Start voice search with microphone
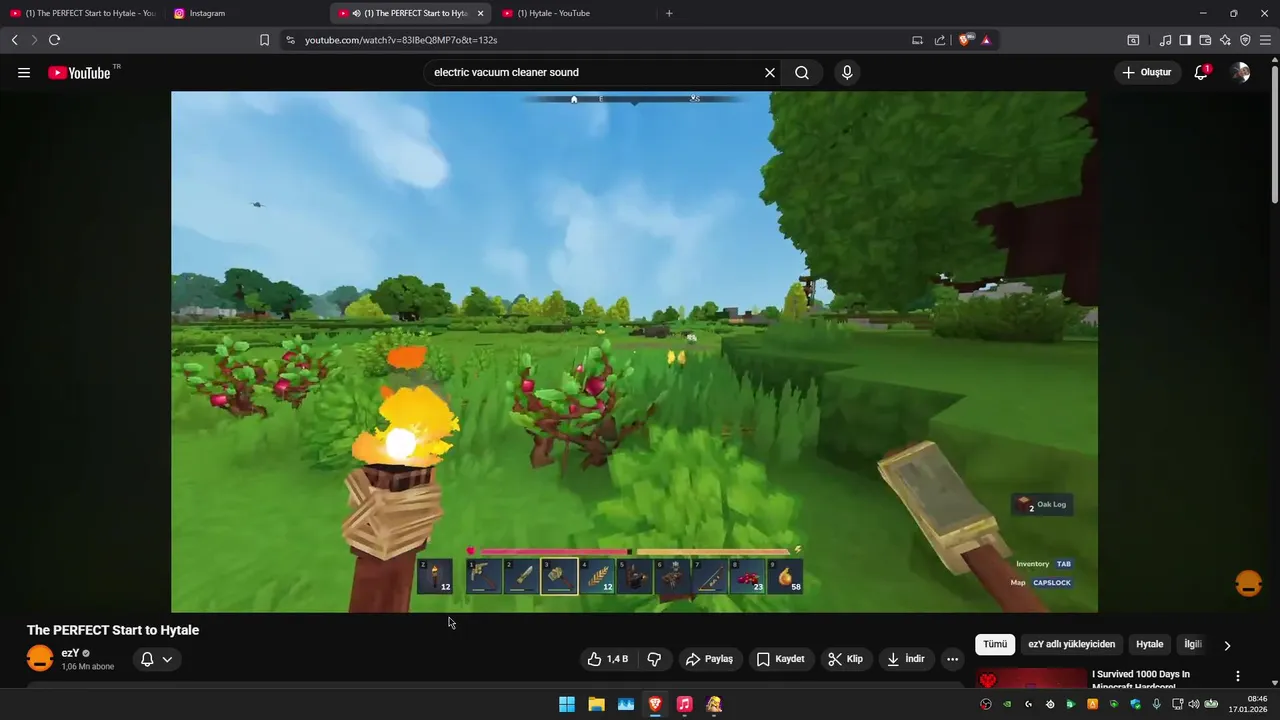1280x720 pixels. [x=847, y=73]
